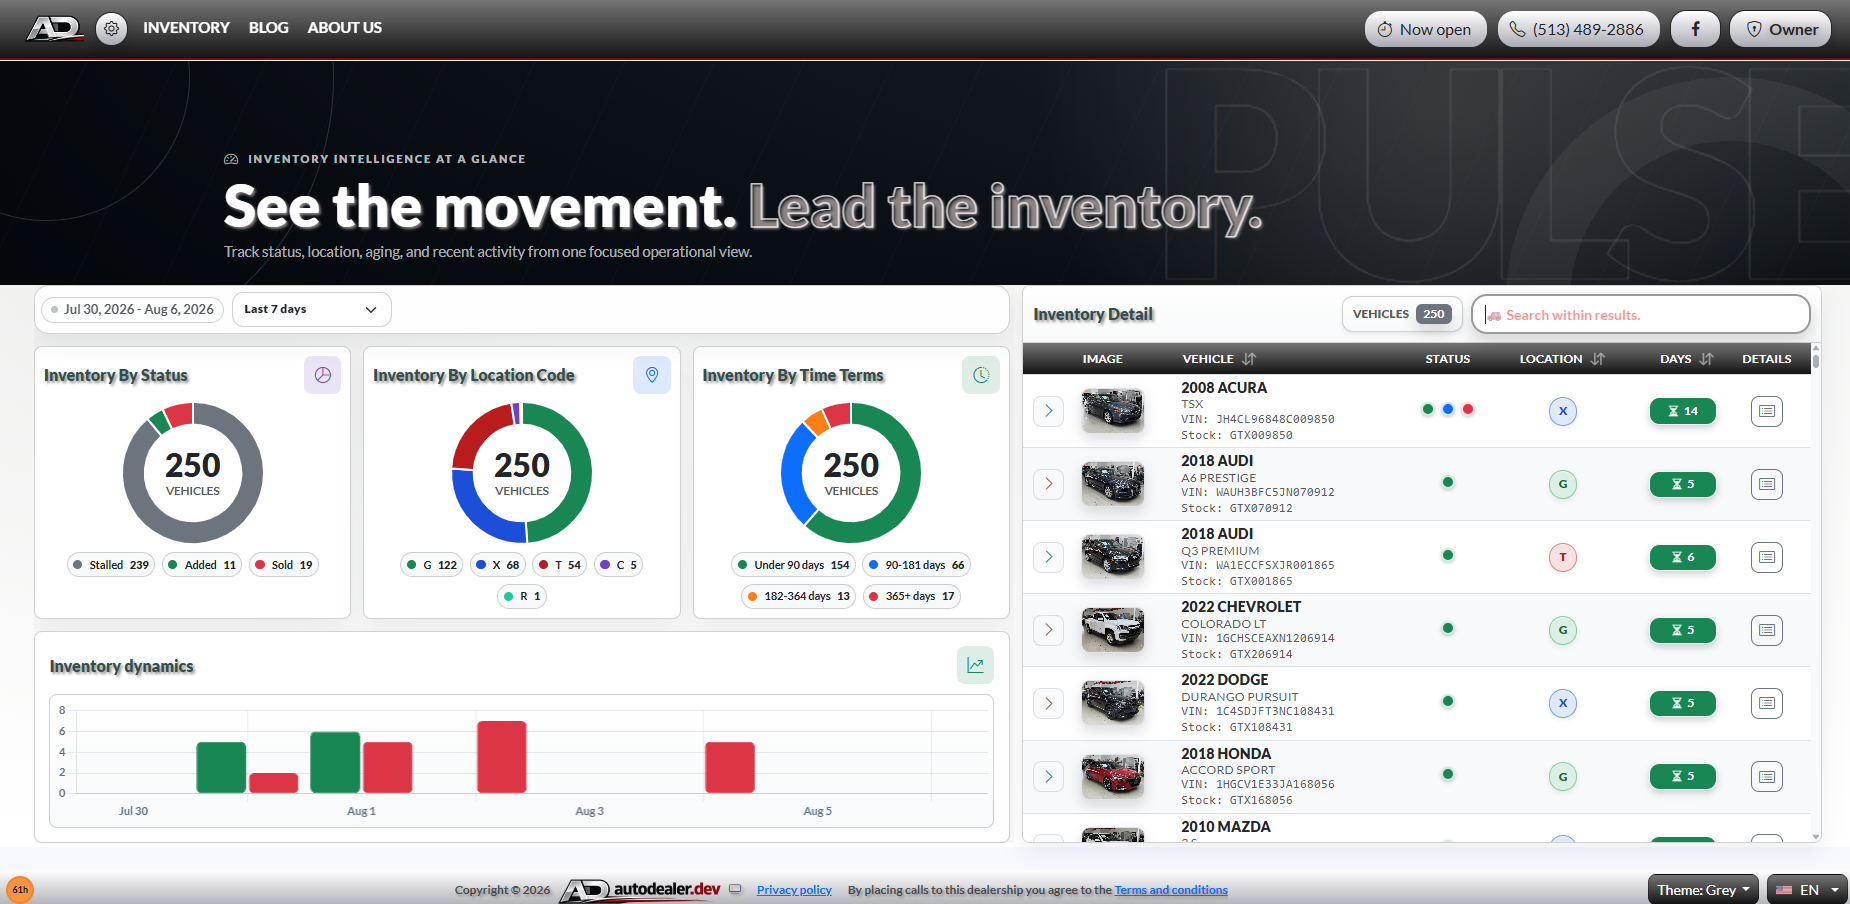The width and height of the screenshot is (1850, 904).
Task: Open the EN language dropdown
Action: coord(1807,890)
